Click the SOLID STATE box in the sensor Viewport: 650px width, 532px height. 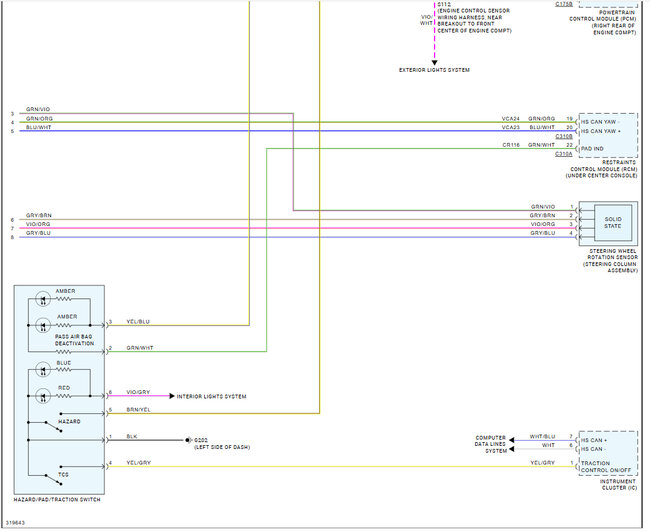(613, 223)
